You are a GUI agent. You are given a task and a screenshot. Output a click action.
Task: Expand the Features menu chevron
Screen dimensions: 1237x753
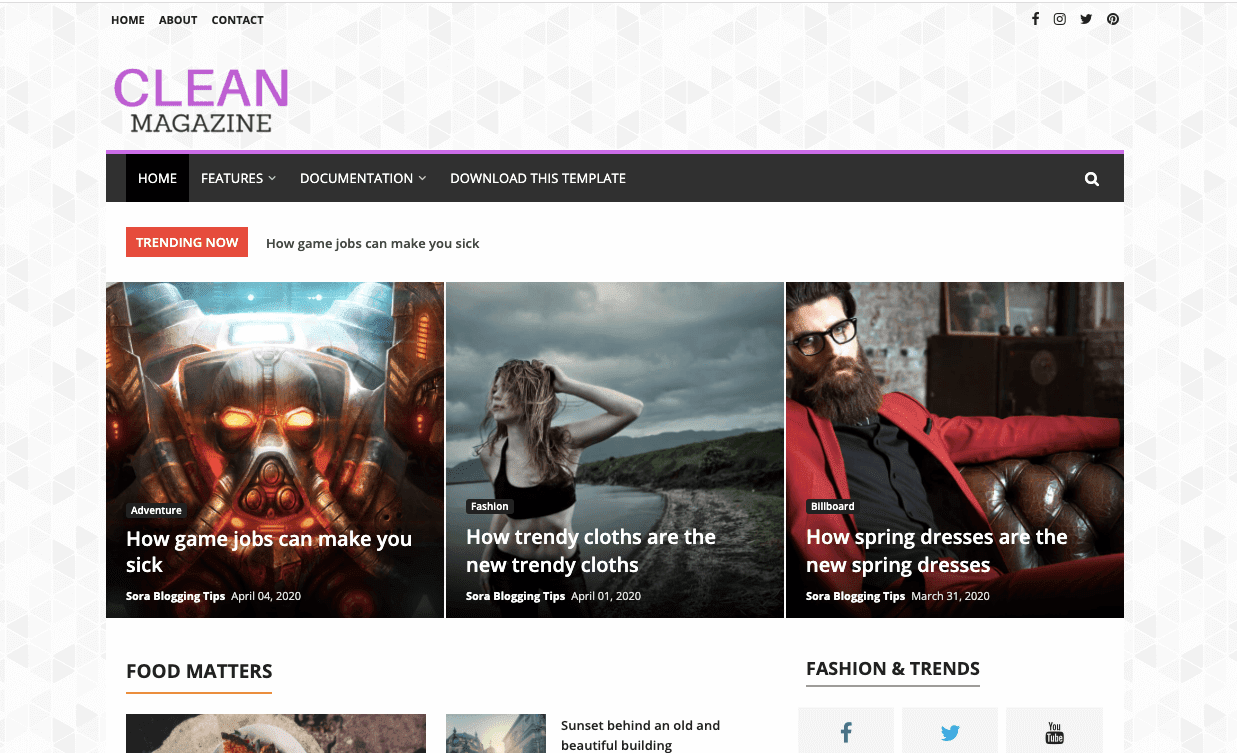tap(272, 178)
